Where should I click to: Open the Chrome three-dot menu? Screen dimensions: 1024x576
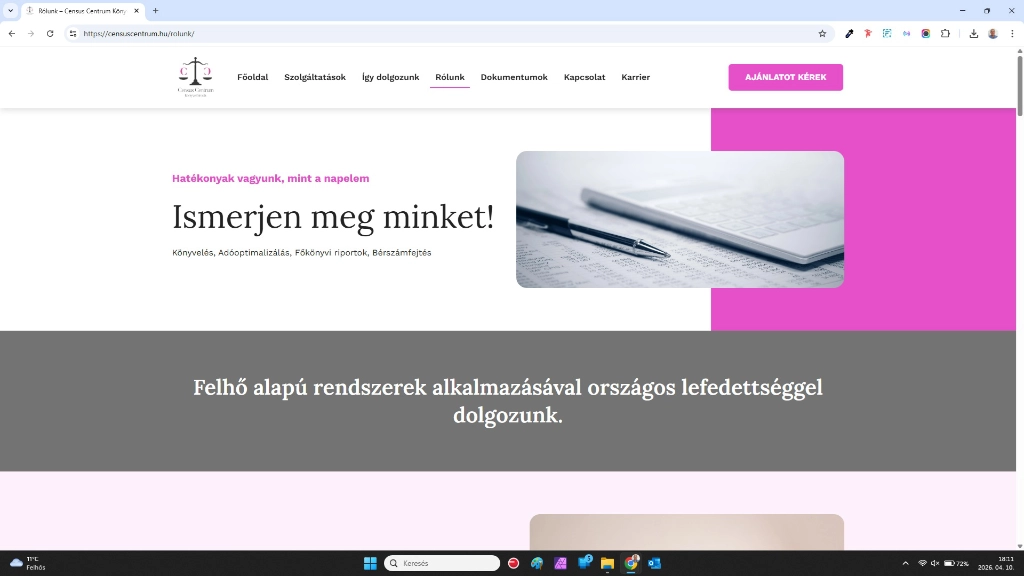coord(1011,33)
